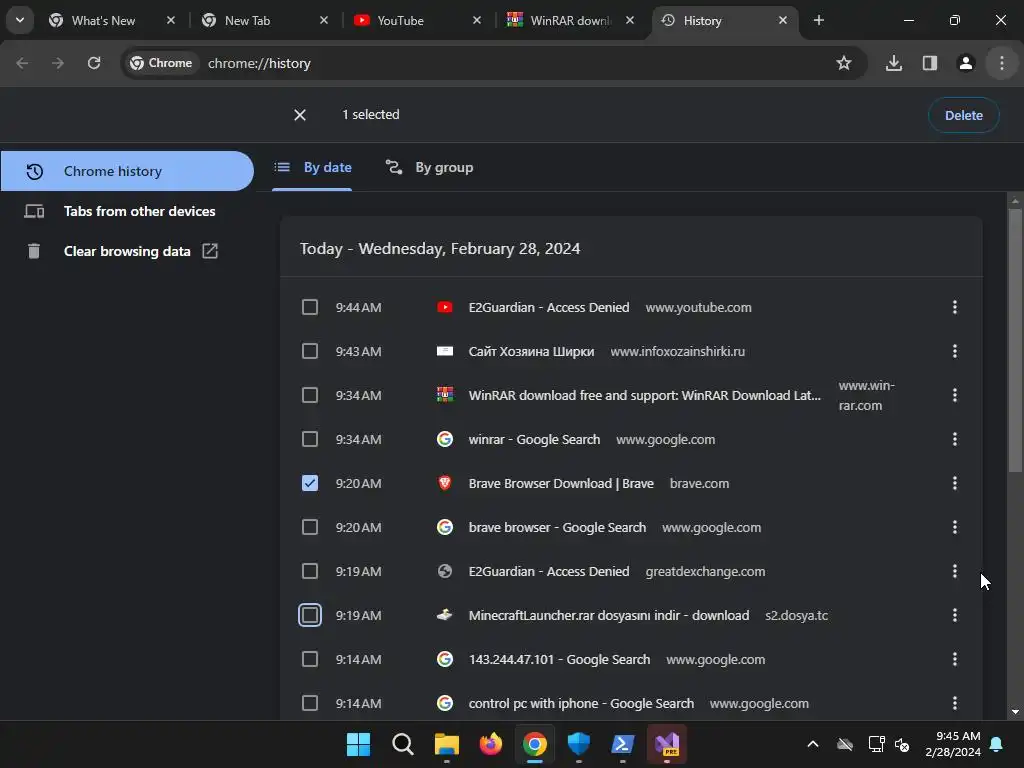
Task: Open more actions for Brave Browser Download
Action: pyautogui.click(x=954, y=483)
